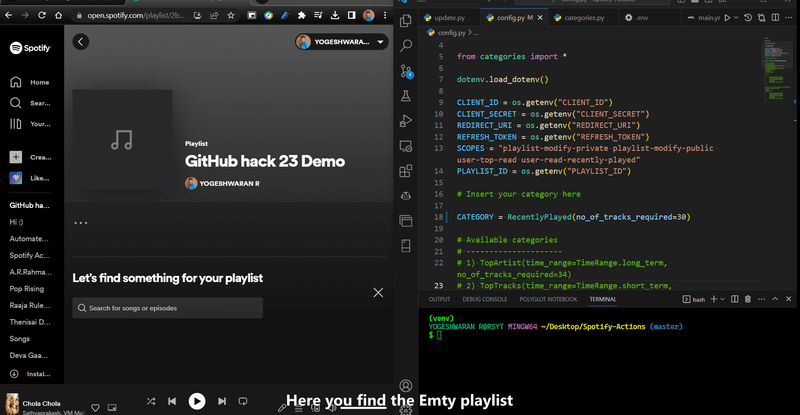Bookmark this page with star icon
This screenshot has height=415, width=800.
[x=231, y=15]
